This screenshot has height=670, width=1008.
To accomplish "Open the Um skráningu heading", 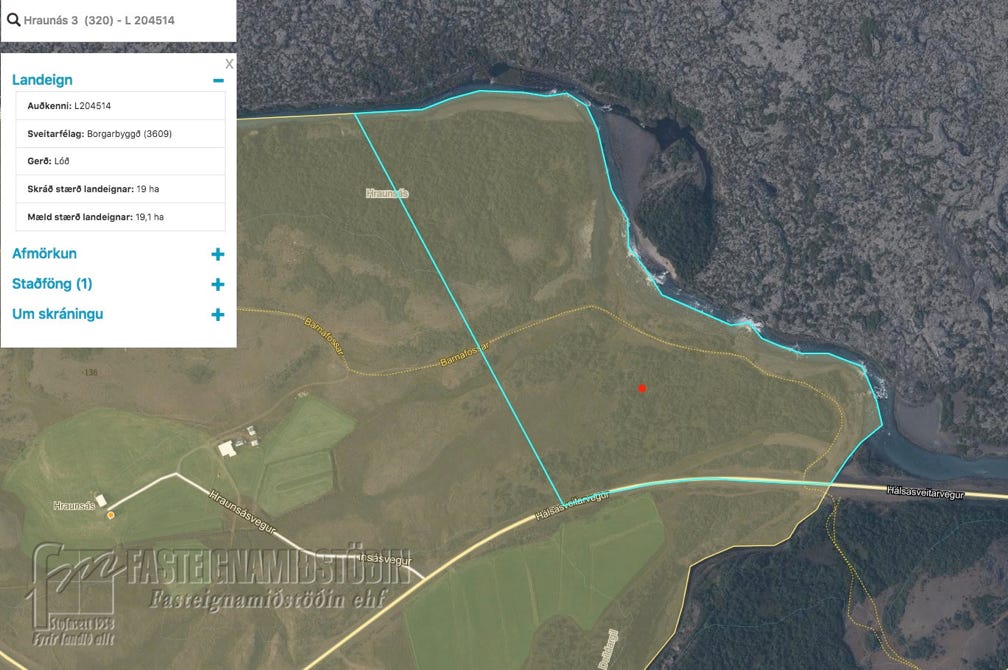I will [58, 314].
